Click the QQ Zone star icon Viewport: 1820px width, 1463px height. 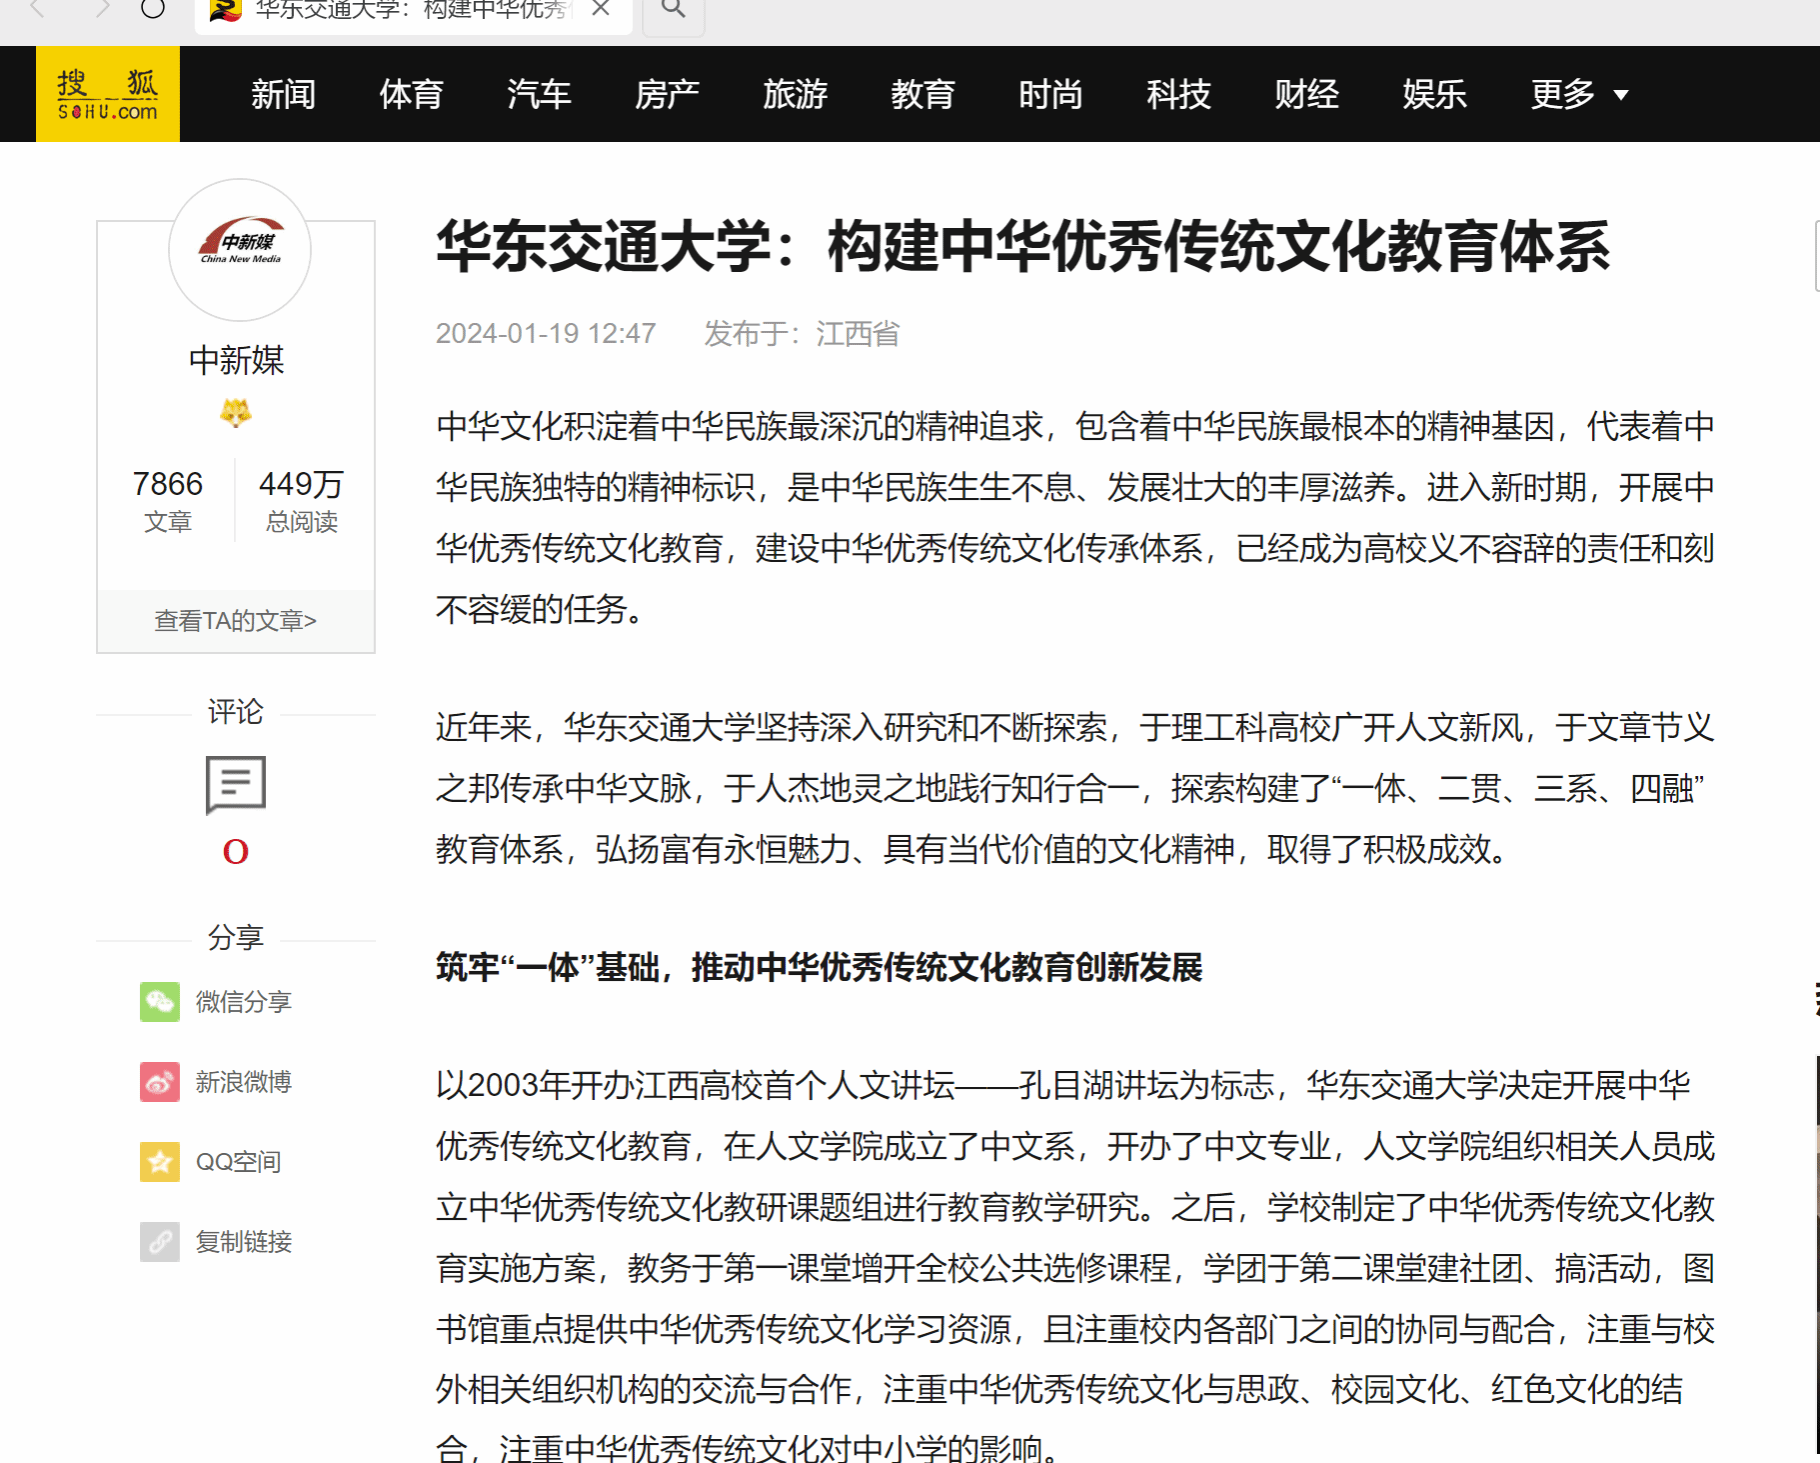coord(160,1162)
